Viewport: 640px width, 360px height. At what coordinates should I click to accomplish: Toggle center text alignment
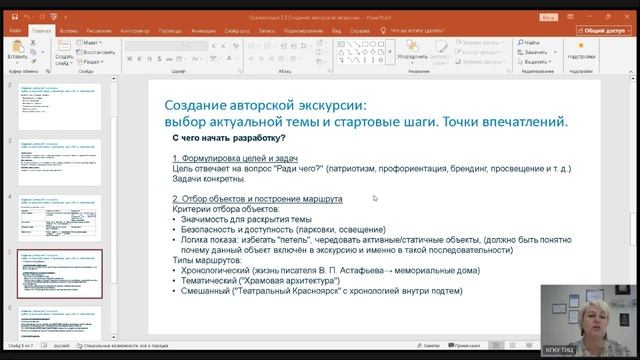[x=261, y=59]
